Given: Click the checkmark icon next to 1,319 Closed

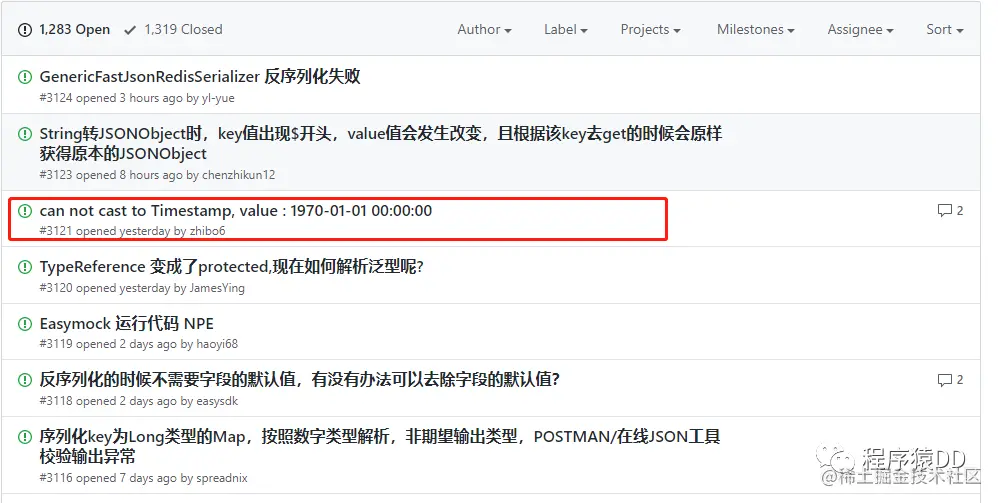Looking at the screenshot, I should pyautogui.click(x=130, y=30).
